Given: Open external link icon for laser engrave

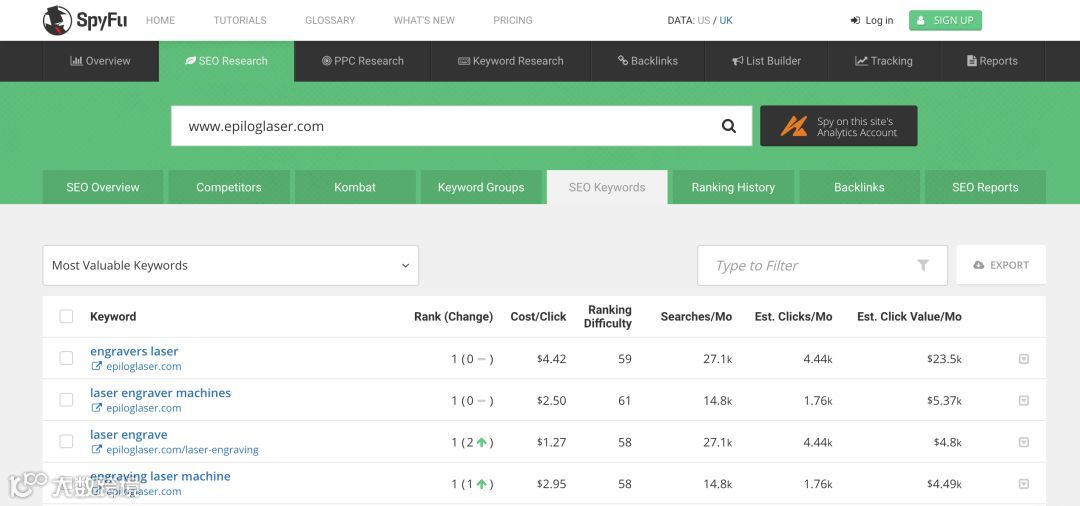Looking at the screenshot, I should click(97, 450).
